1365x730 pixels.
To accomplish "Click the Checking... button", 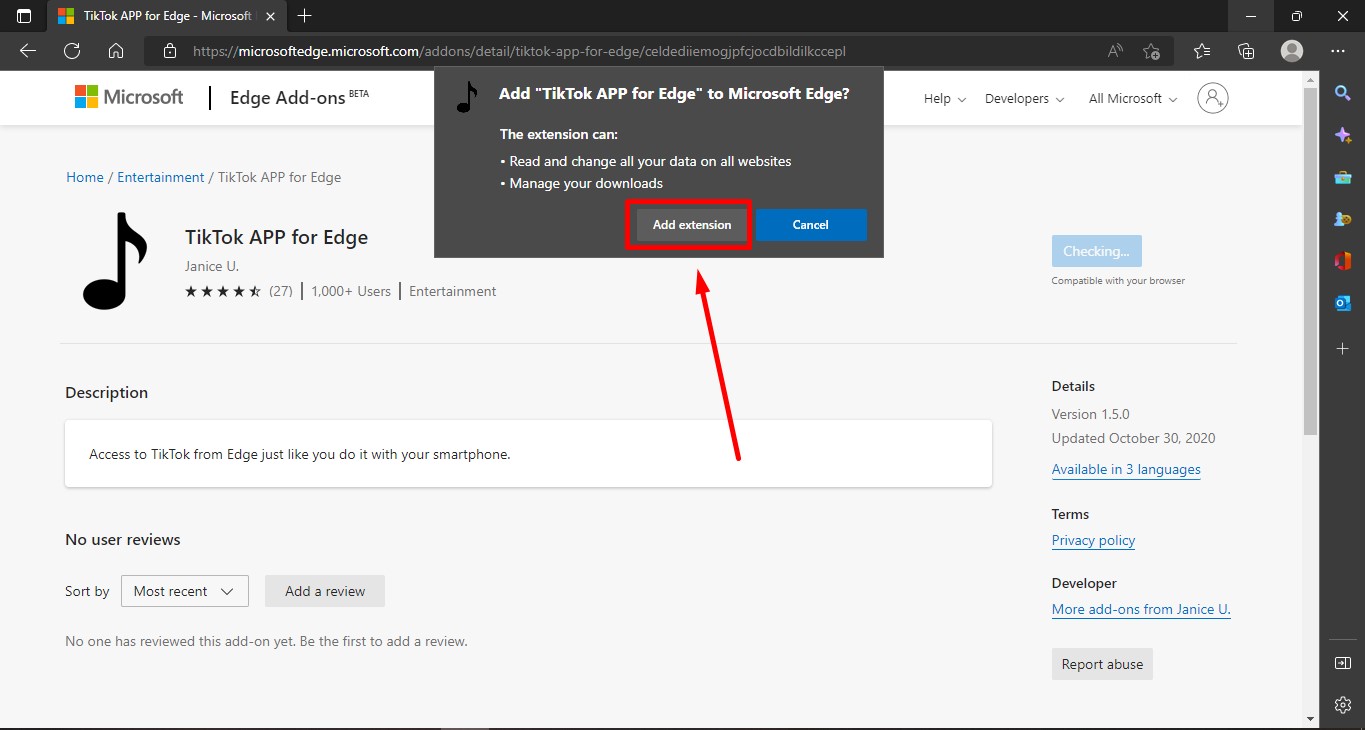I will click(x=1096, y=251).
